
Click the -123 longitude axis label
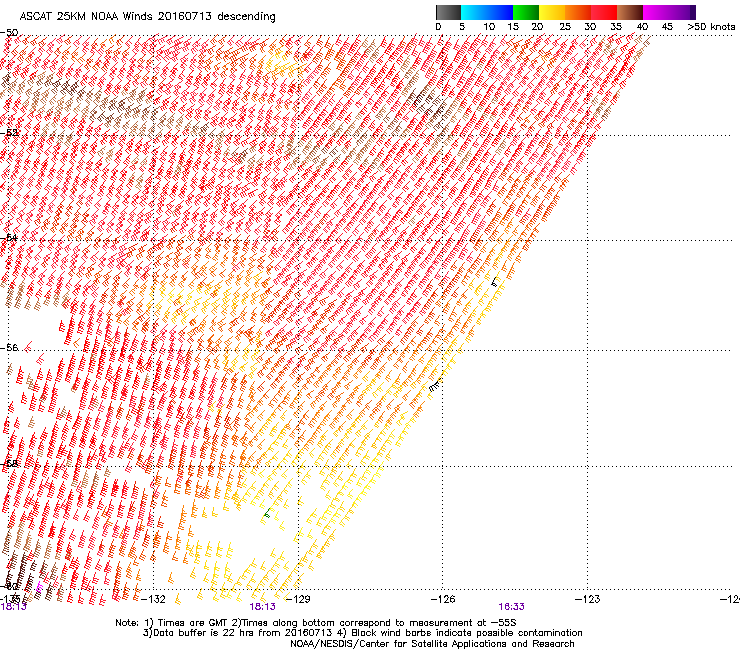point(587,599)
